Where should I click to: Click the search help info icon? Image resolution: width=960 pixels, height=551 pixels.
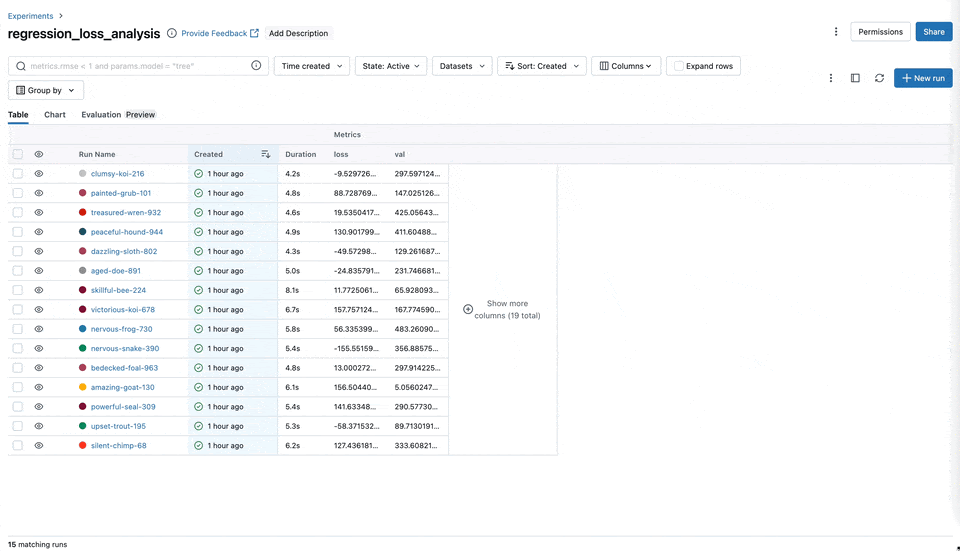(256, 66)
